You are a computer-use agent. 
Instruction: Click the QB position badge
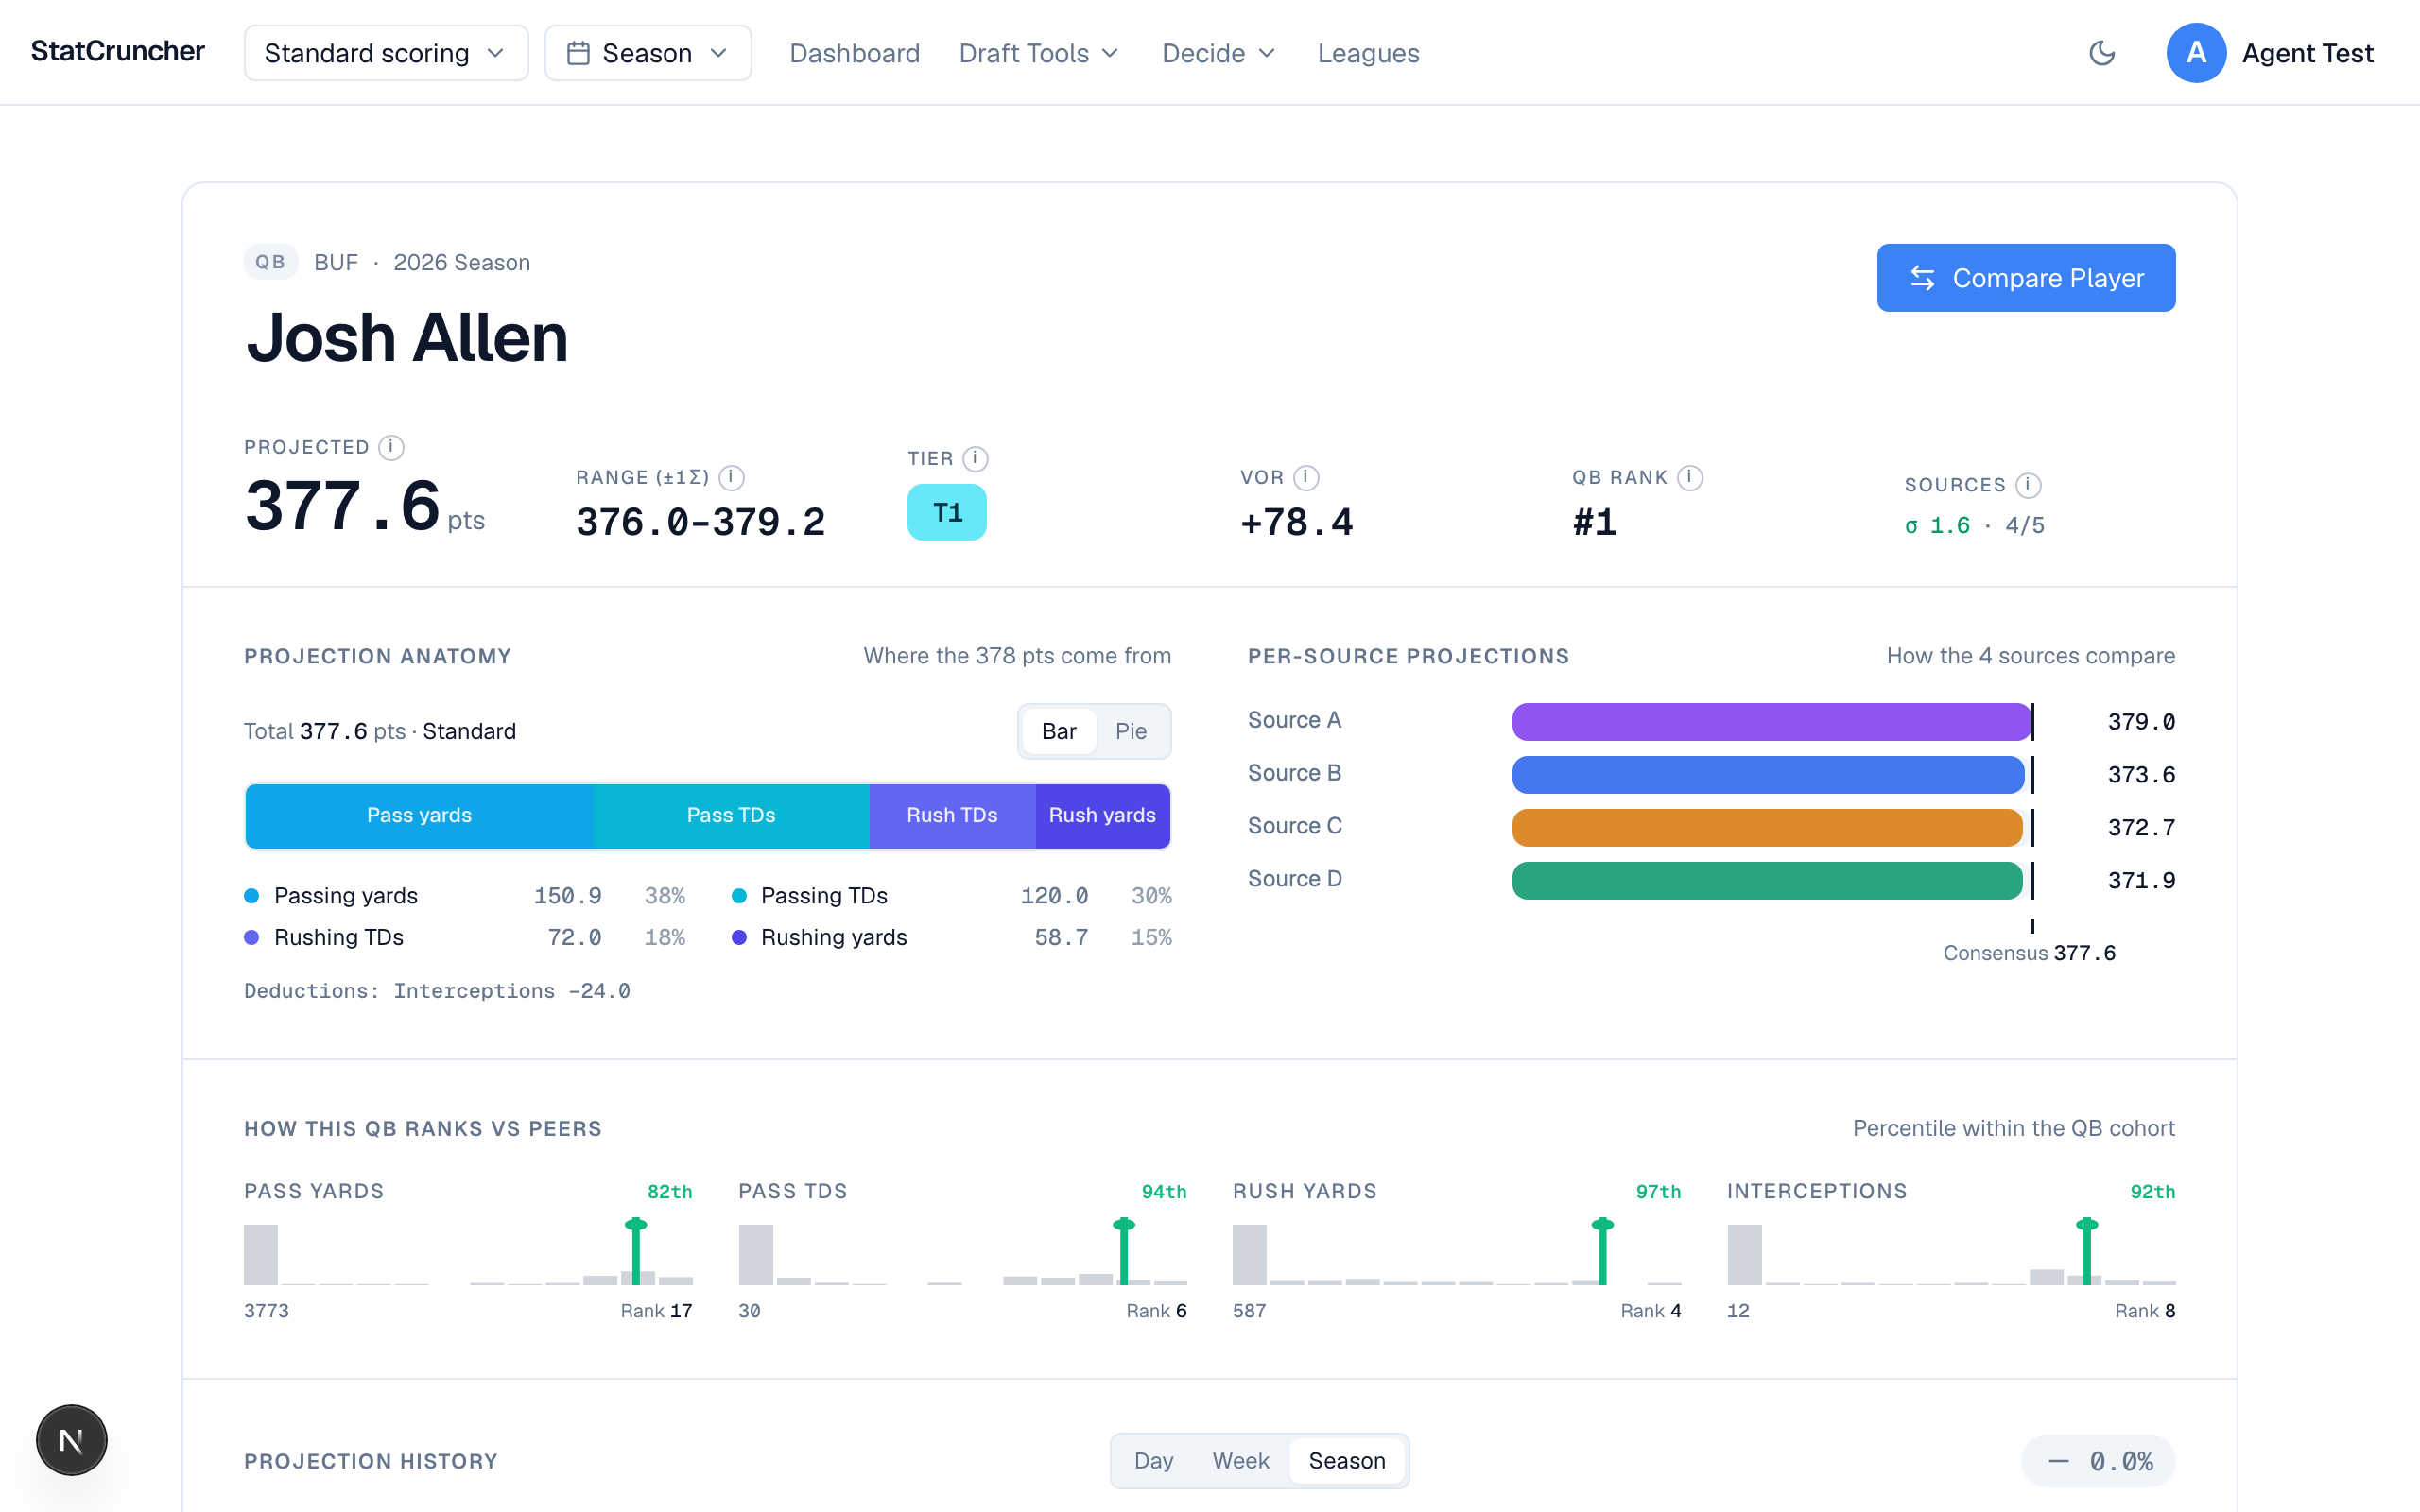(270, 262)
